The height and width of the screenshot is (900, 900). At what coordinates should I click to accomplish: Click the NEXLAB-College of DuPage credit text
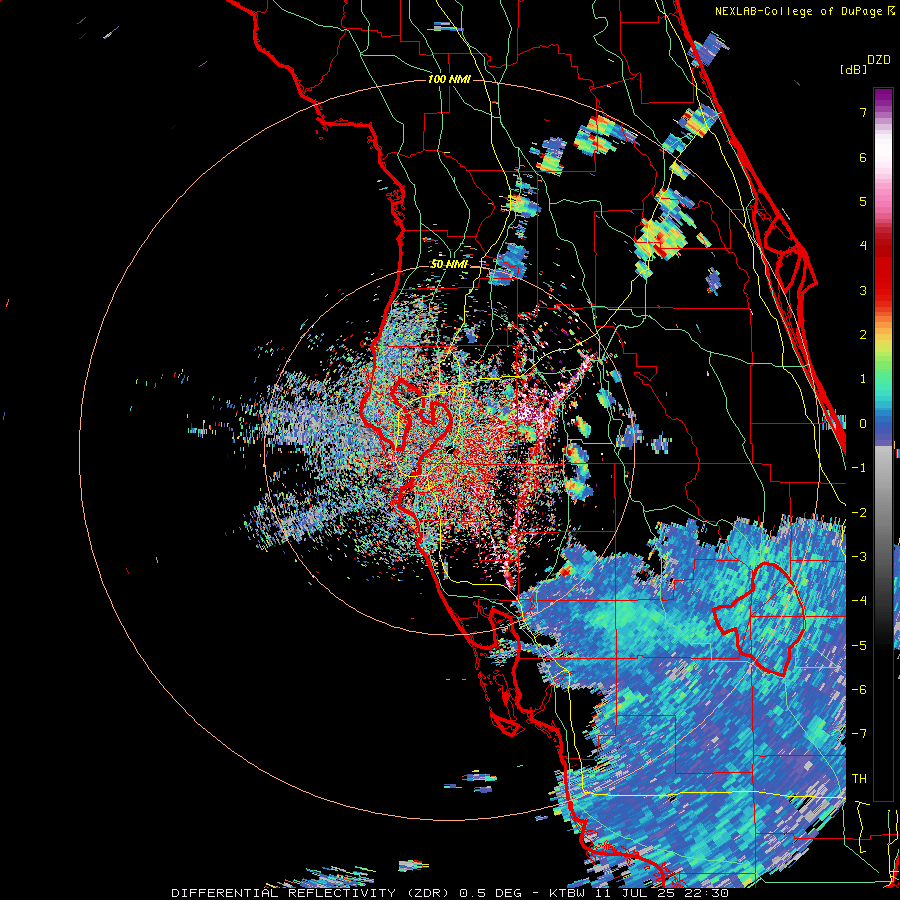click(x=798, y=11)
